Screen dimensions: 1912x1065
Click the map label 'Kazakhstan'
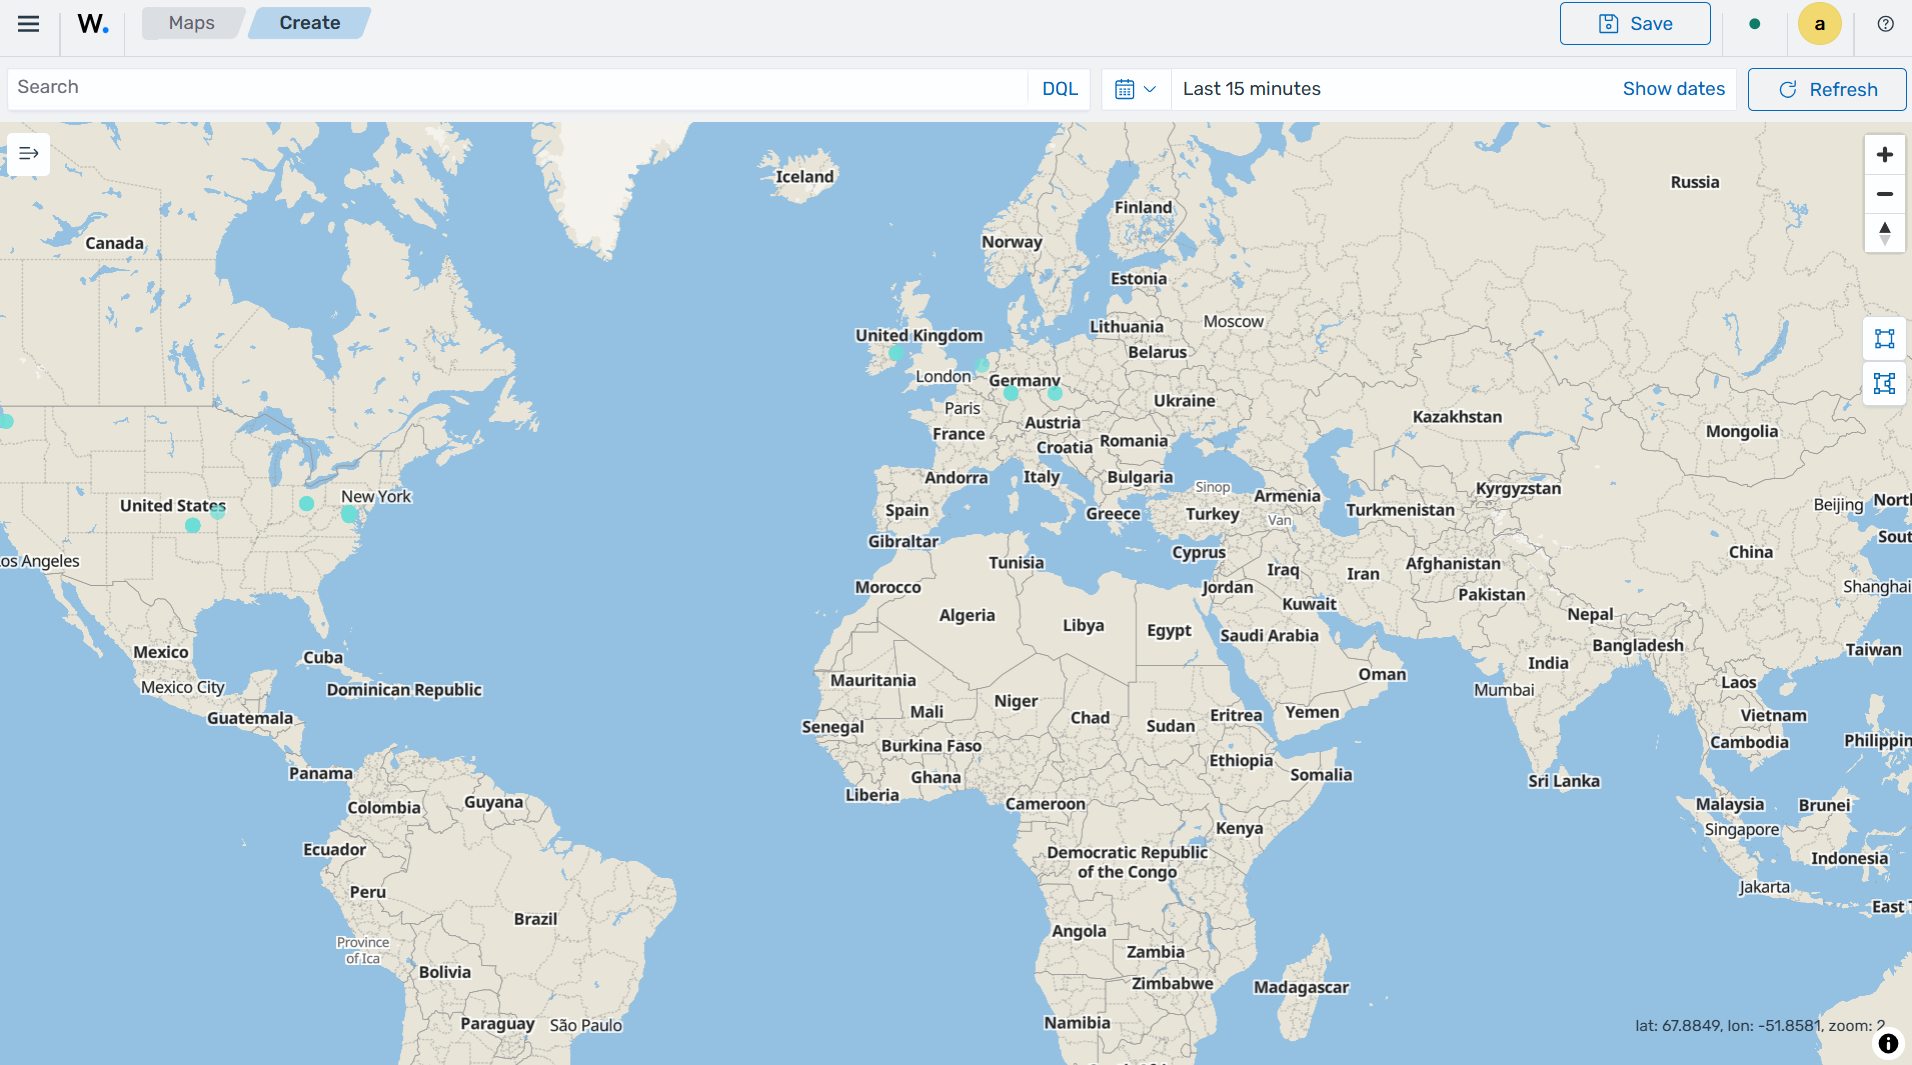pyautogui.click(x=1456, y=417)
